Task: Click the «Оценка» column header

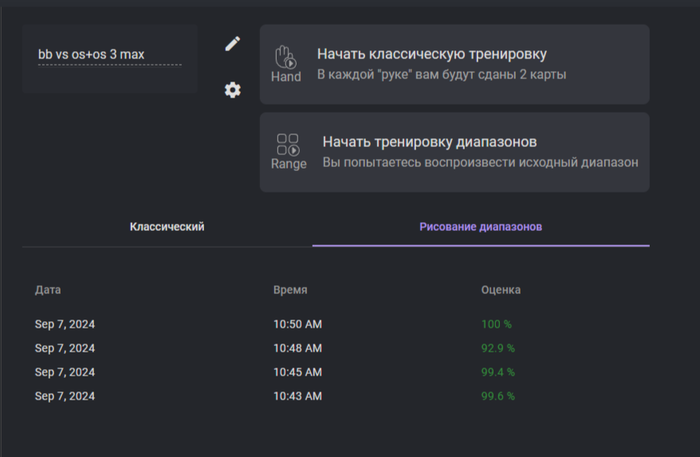Action: coord(501,290)
